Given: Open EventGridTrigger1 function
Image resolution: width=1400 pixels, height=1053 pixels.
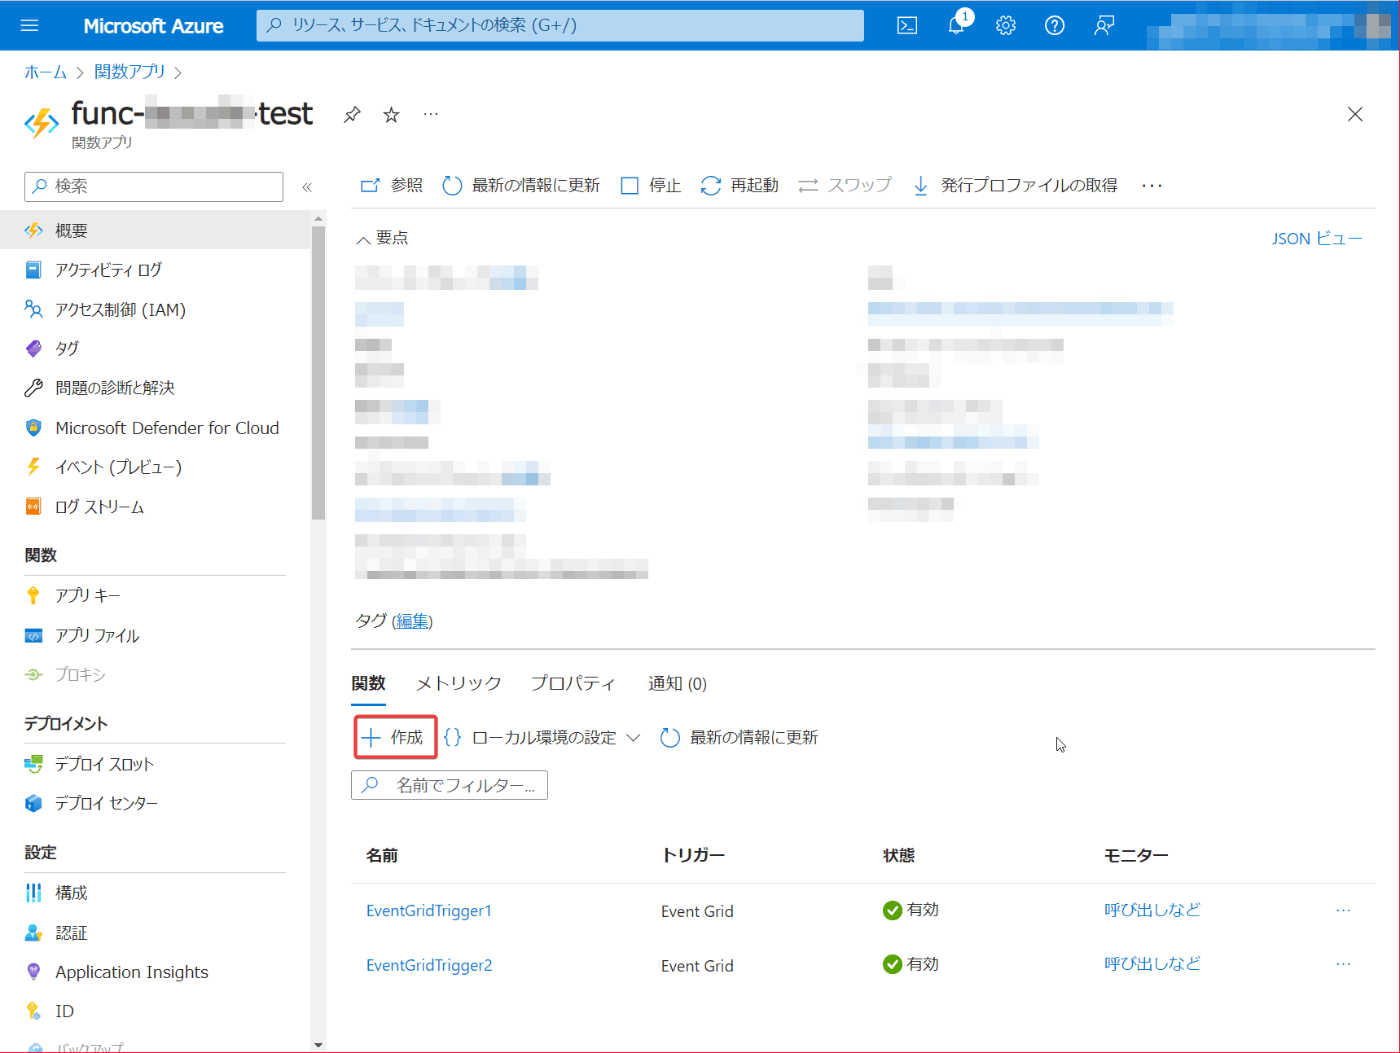Looking at the screenshot, I should [x=429, y=911].
